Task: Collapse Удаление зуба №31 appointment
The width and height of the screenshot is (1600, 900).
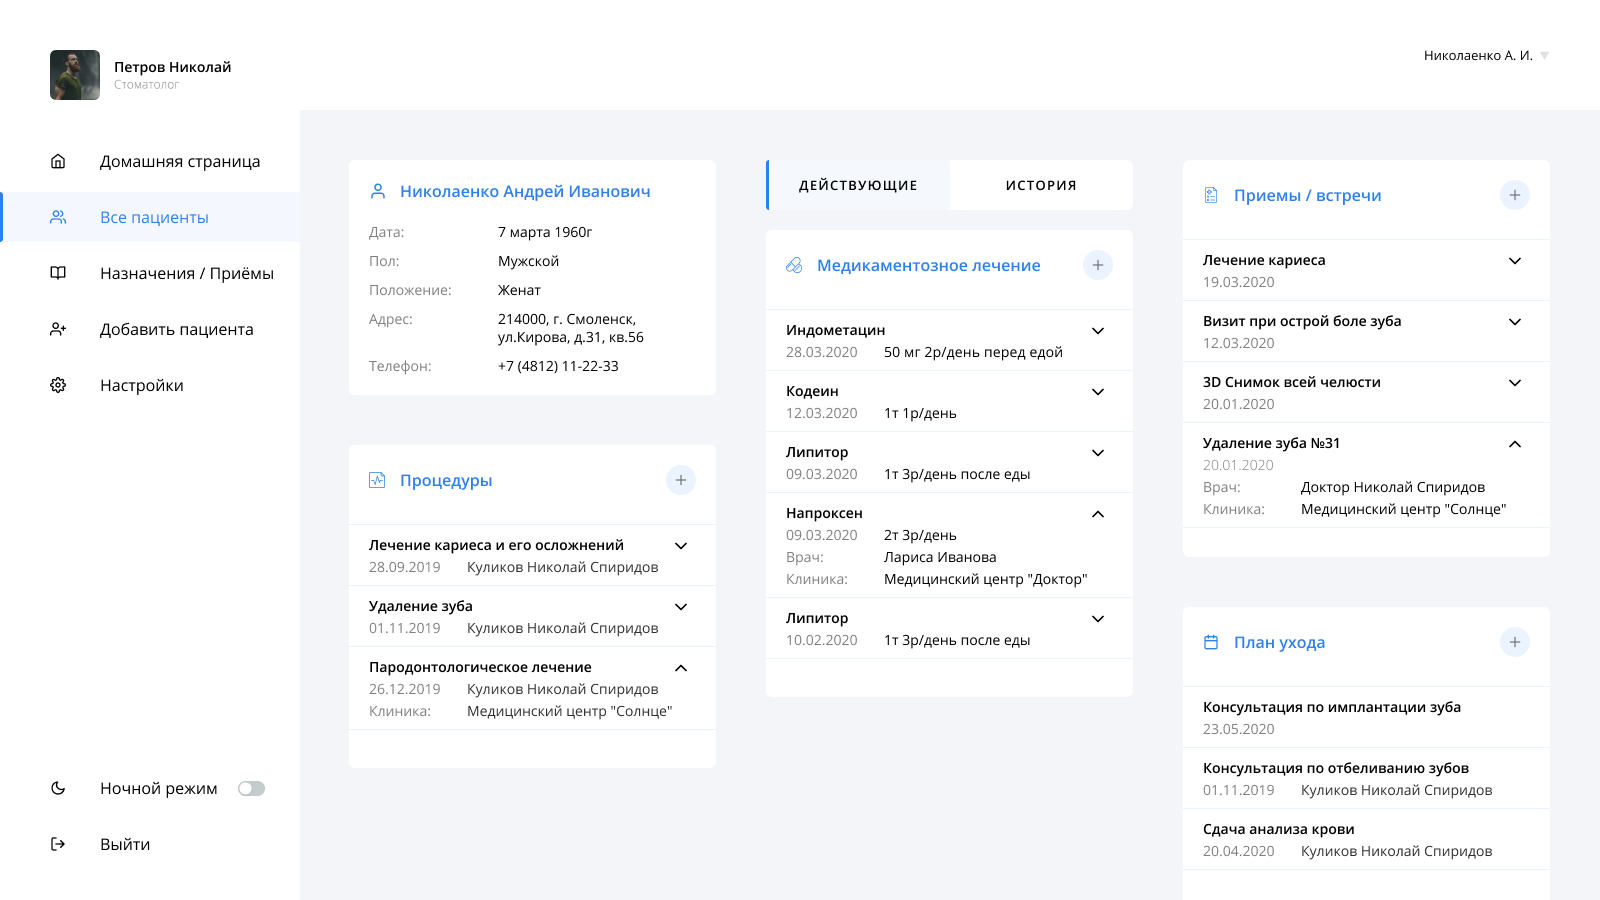Action: 1515,444
